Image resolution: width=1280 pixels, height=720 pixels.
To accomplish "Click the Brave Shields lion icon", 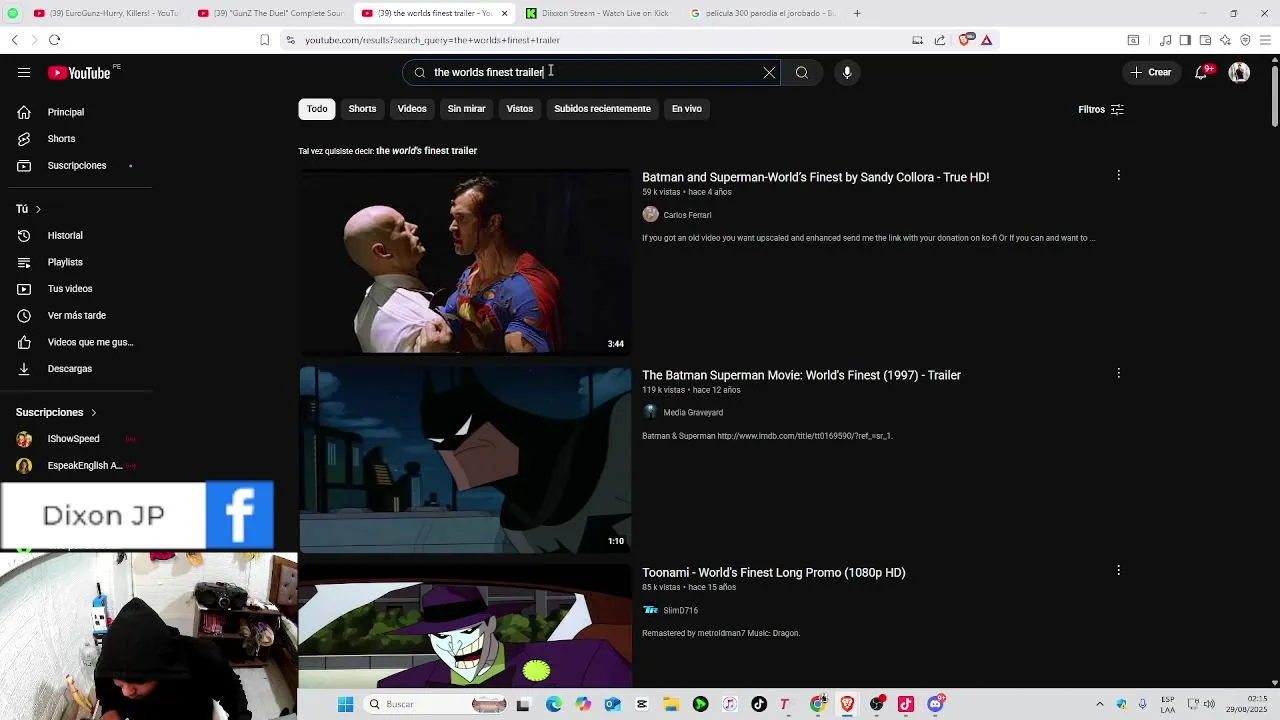I will click(x=965, y=40).
